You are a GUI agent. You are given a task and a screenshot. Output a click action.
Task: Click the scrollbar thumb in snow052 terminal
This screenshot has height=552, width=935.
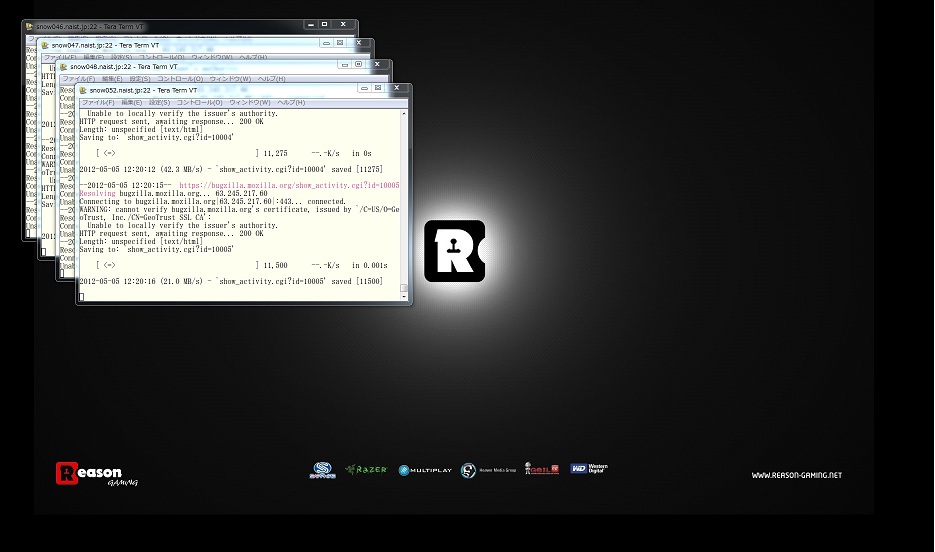tap(404, 288)
